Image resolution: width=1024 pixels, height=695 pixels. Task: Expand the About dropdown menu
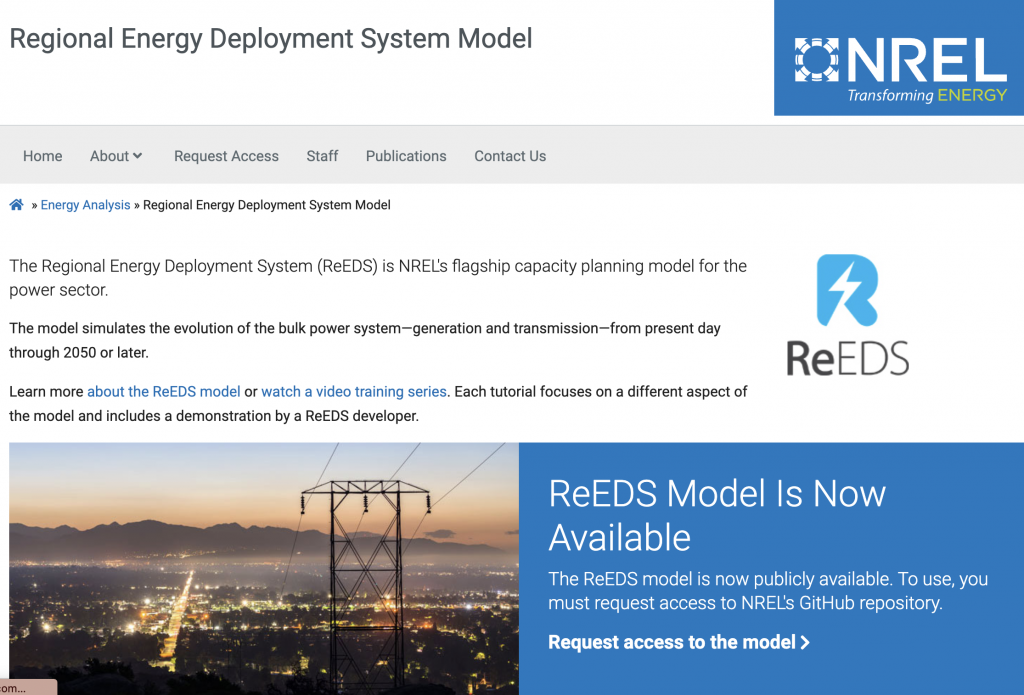[x=116, y=156]
